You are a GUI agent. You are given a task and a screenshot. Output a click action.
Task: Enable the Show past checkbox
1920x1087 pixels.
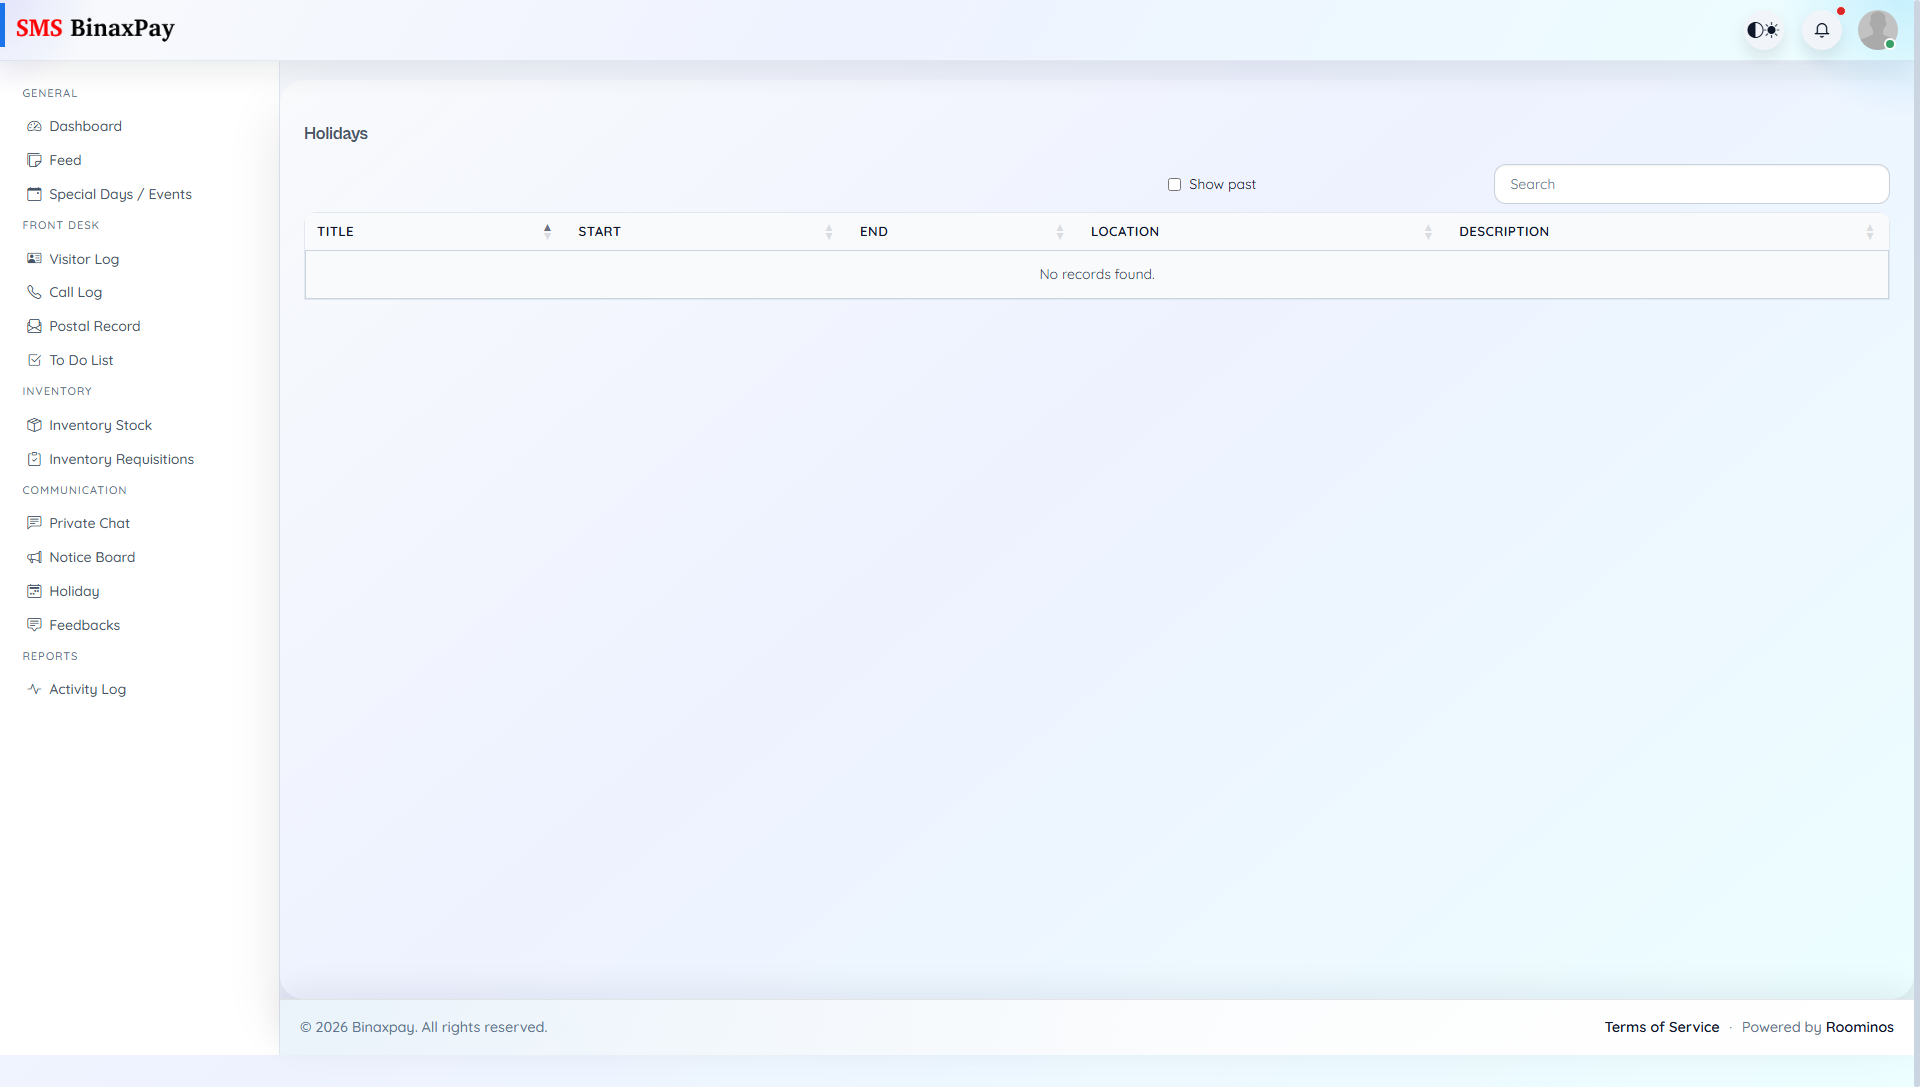pos(1175,184)
